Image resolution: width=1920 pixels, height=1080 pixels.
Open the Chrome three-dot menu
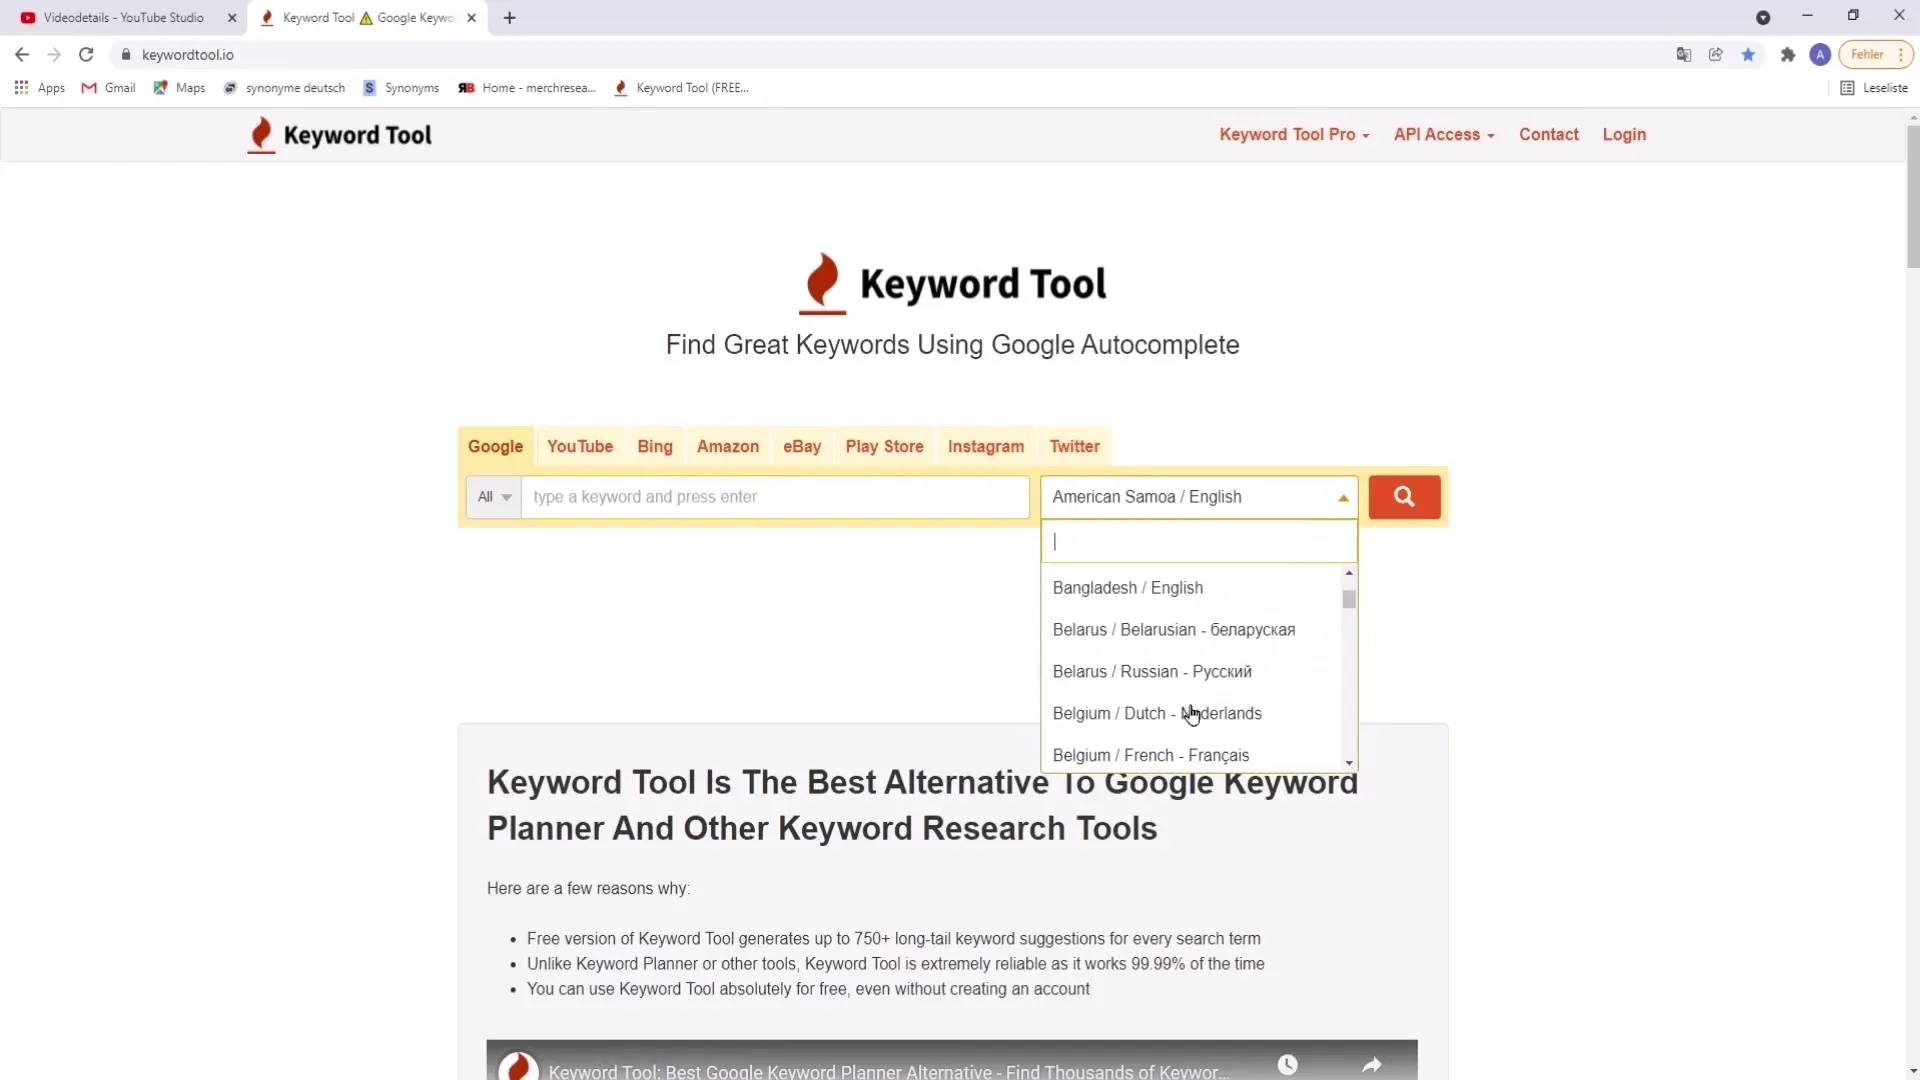tap(1901, 55)
